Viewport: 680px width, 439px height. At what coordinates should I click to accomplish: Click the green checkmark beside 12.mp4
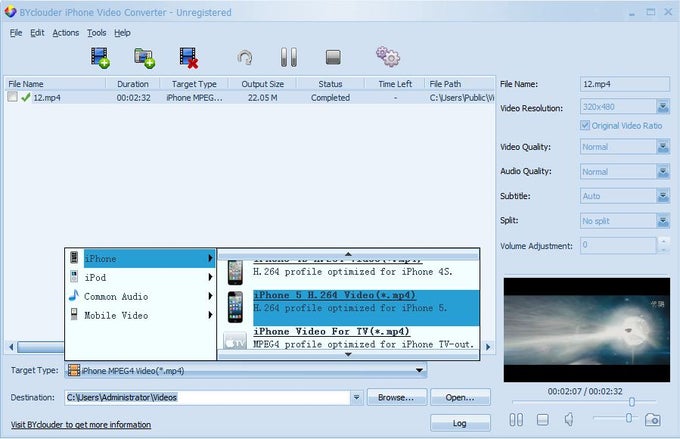tap(26, 98)
